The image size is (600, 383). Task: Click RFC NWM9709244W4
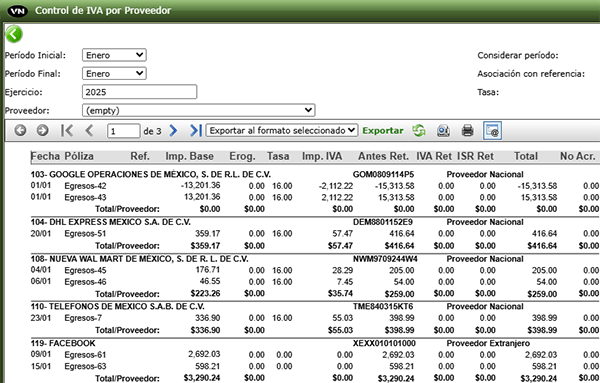click(385, 259)
